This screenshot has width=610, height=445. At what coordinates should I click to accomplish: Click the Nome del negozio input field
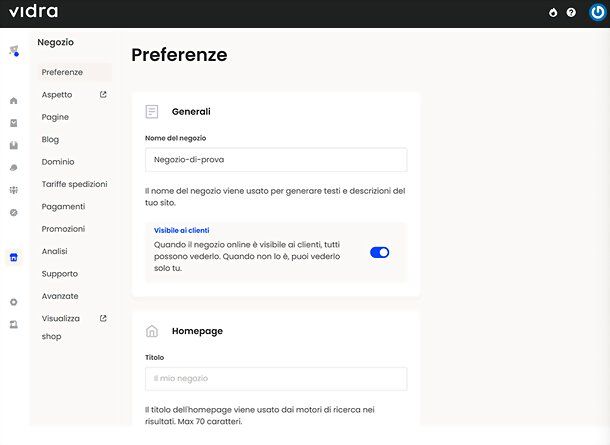(276, 159)
